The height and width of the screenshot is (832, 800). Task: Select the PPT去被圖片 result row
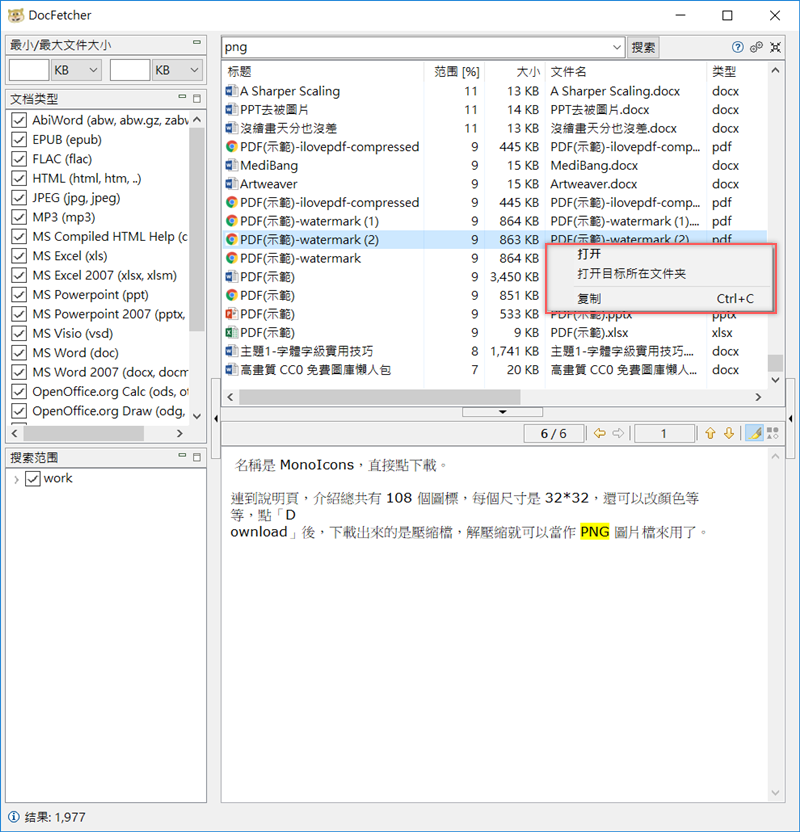(495, 109)
